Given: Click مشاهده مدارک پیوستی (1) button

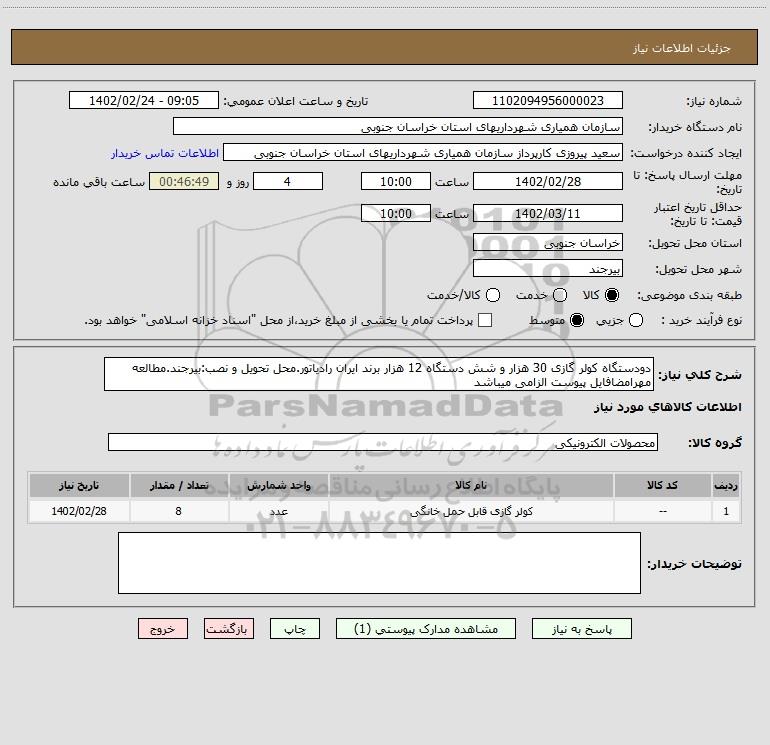Looking at the screenshot, I should coord(426,629).
